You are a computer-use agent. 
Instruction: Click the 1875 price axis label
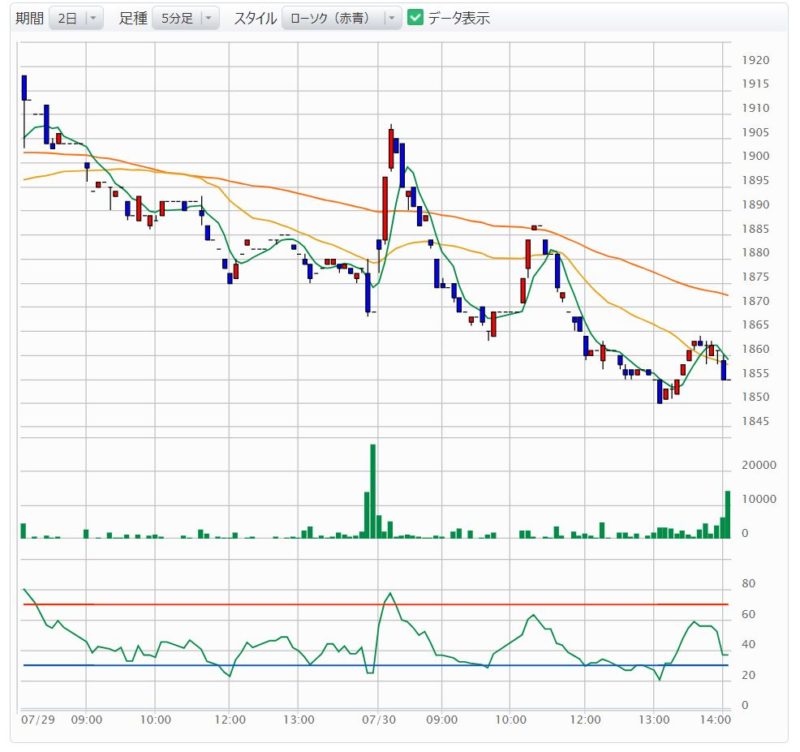pyautogui.click(x=755, y=277)
